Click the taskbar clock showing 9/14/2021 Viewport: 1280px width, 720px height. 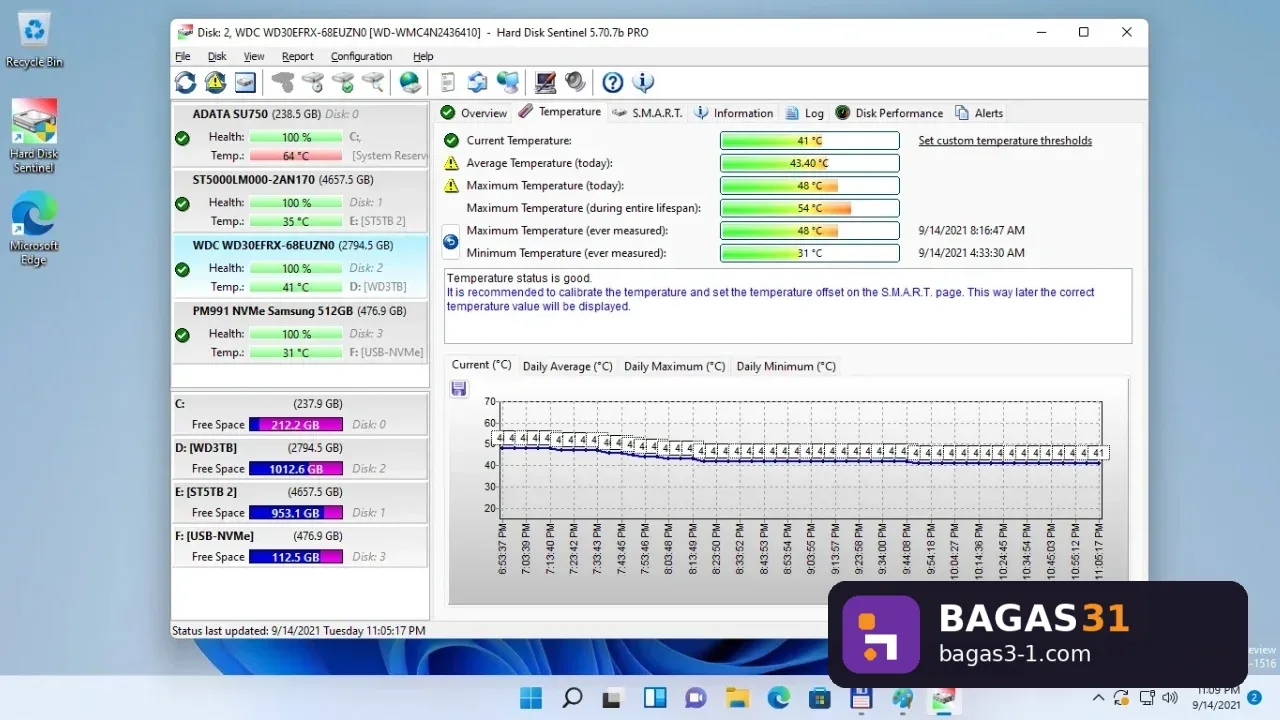tap(1215, 697)
